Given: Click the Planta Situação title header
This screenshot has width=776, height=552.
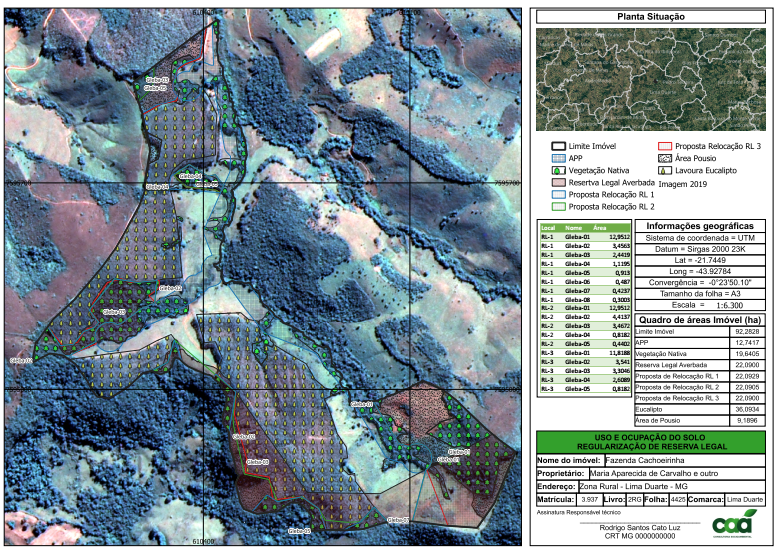Looking at the screenshot, I should click(651, 17).
